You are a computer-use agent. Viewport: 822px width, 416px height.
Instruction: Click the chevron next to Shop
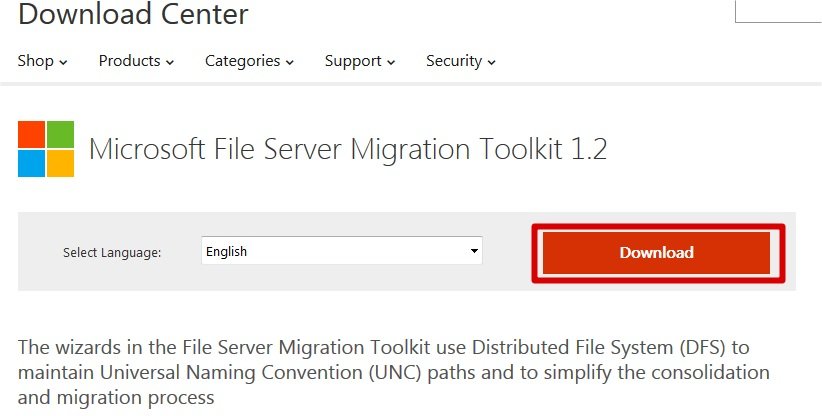(63, 62)
